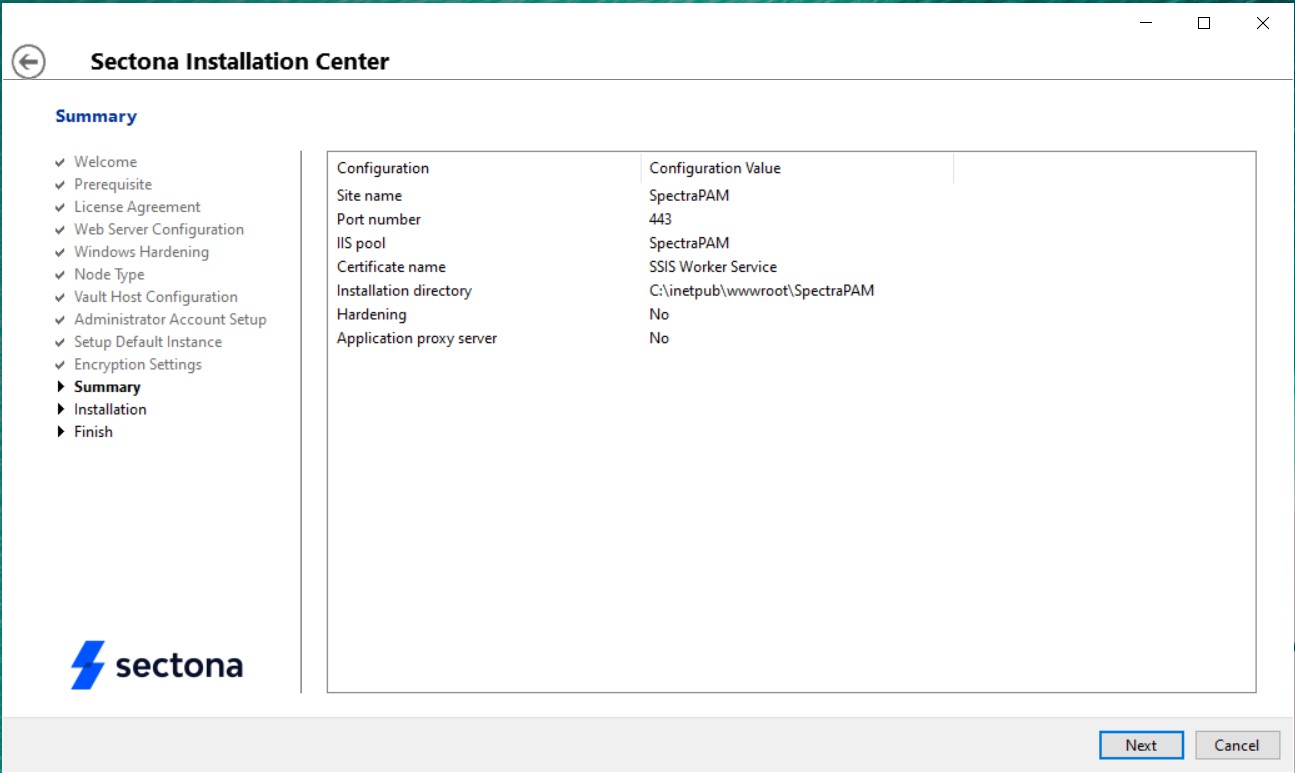Open License Agreement step
Viewport: 1295px width, 773px height.
(137, 207)
